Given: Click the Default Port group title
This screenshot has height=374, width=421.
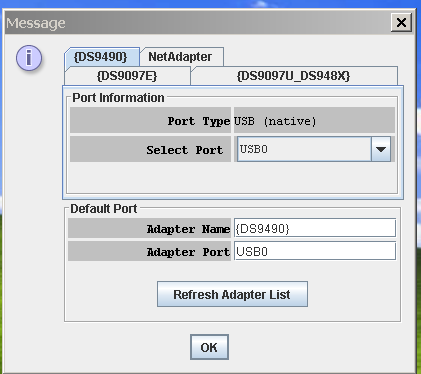Looking at the screenshot, I should [x=104, y=209].
